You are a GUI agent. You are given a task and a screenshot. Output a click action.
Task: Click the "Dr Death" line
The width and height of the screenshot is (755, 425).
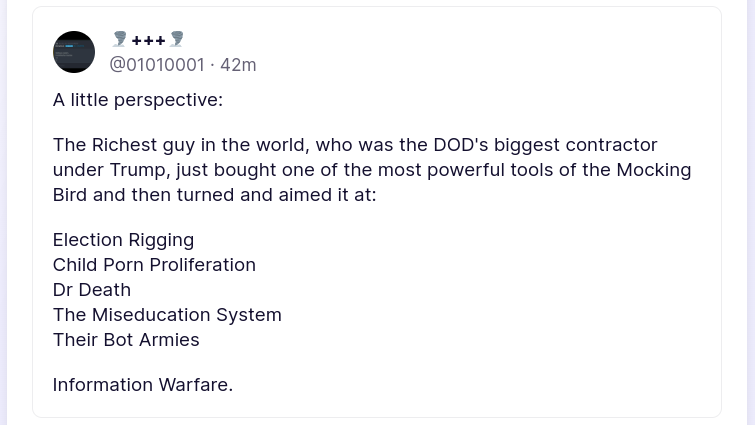92,290
